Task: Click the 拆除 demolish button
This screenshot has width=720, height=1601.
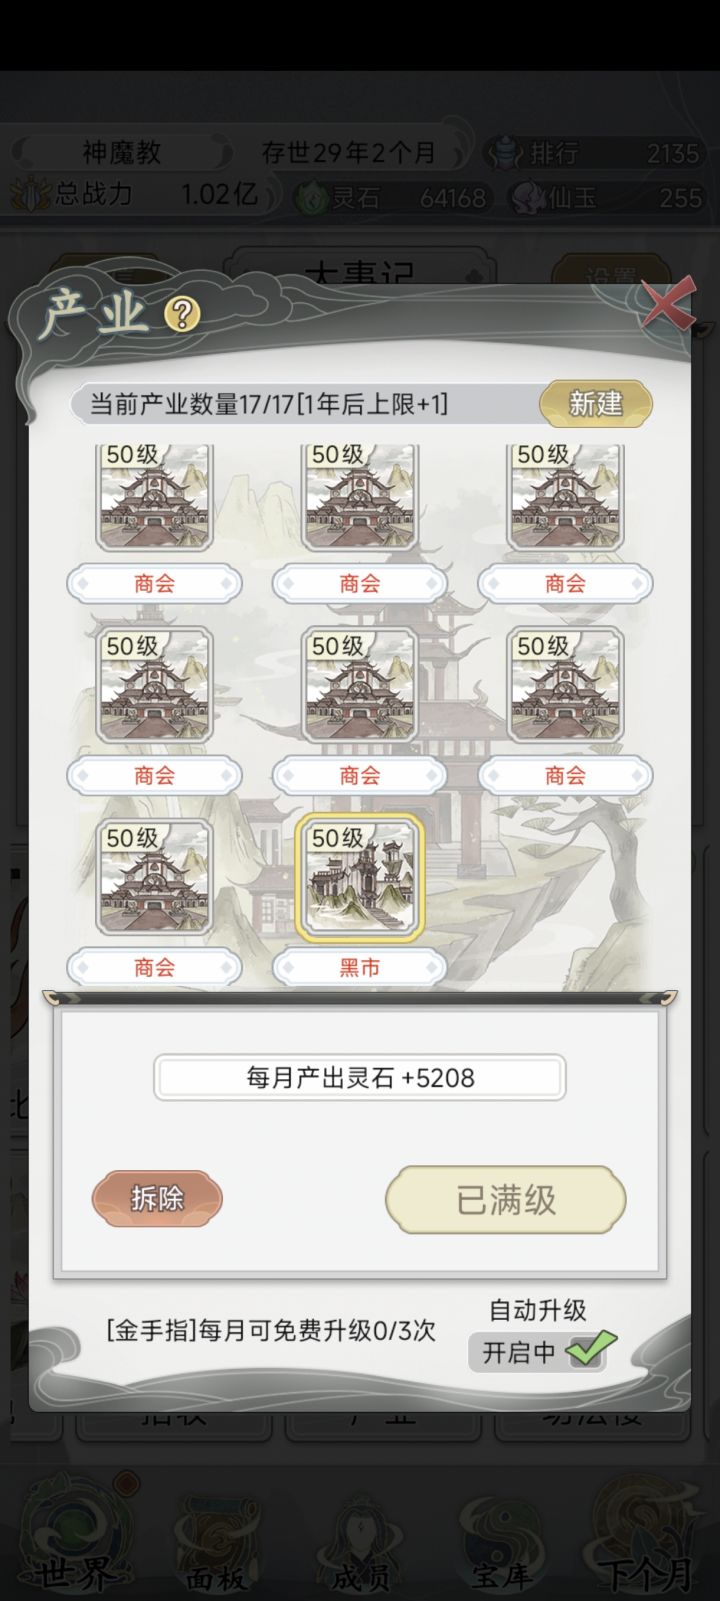Action: pos(157,1198)
